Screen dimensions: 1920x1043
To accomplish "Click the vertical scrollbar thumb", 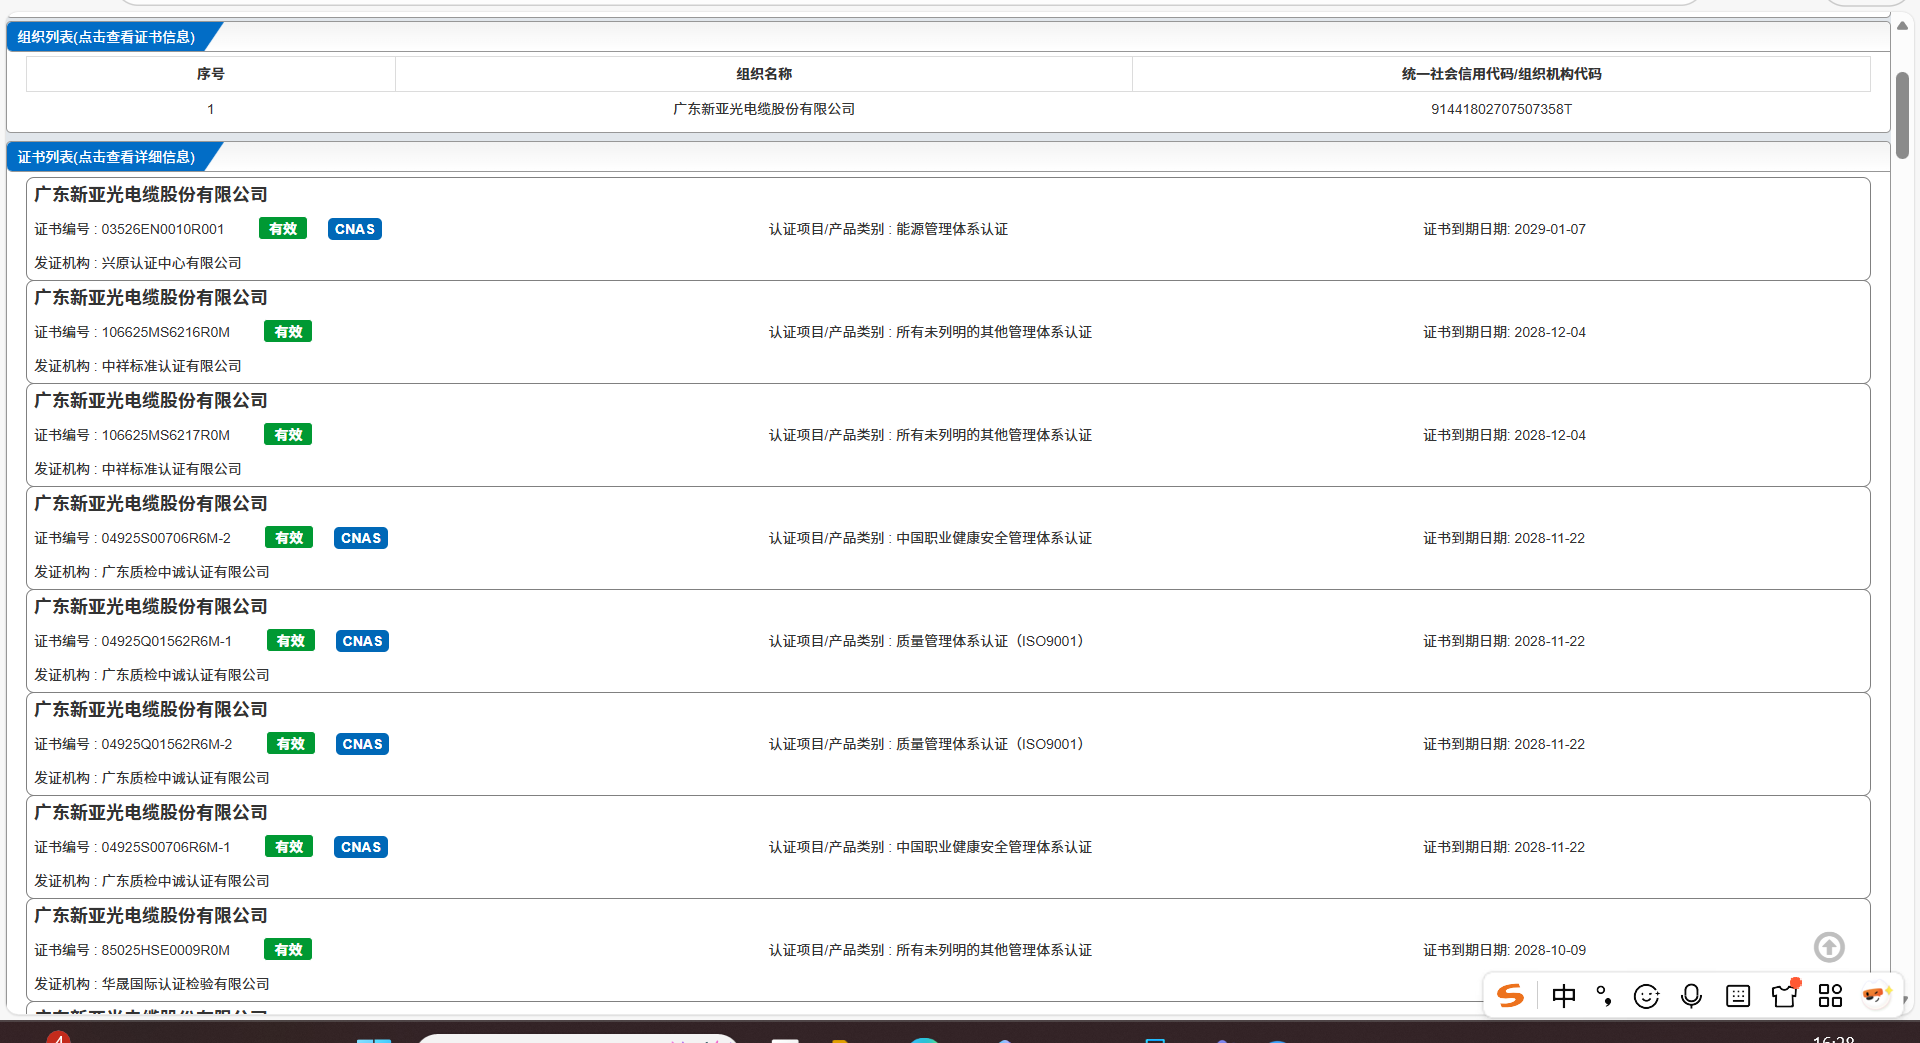I will [1902, 115].
